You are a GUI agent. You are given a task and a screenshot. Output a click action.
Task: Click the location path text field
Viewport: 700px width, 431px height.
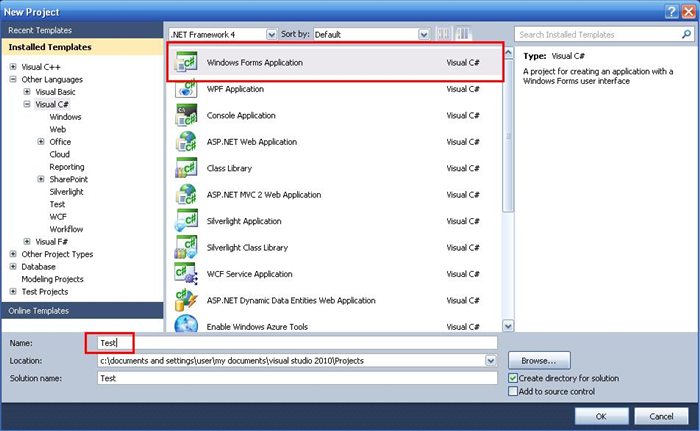point(292,360)
